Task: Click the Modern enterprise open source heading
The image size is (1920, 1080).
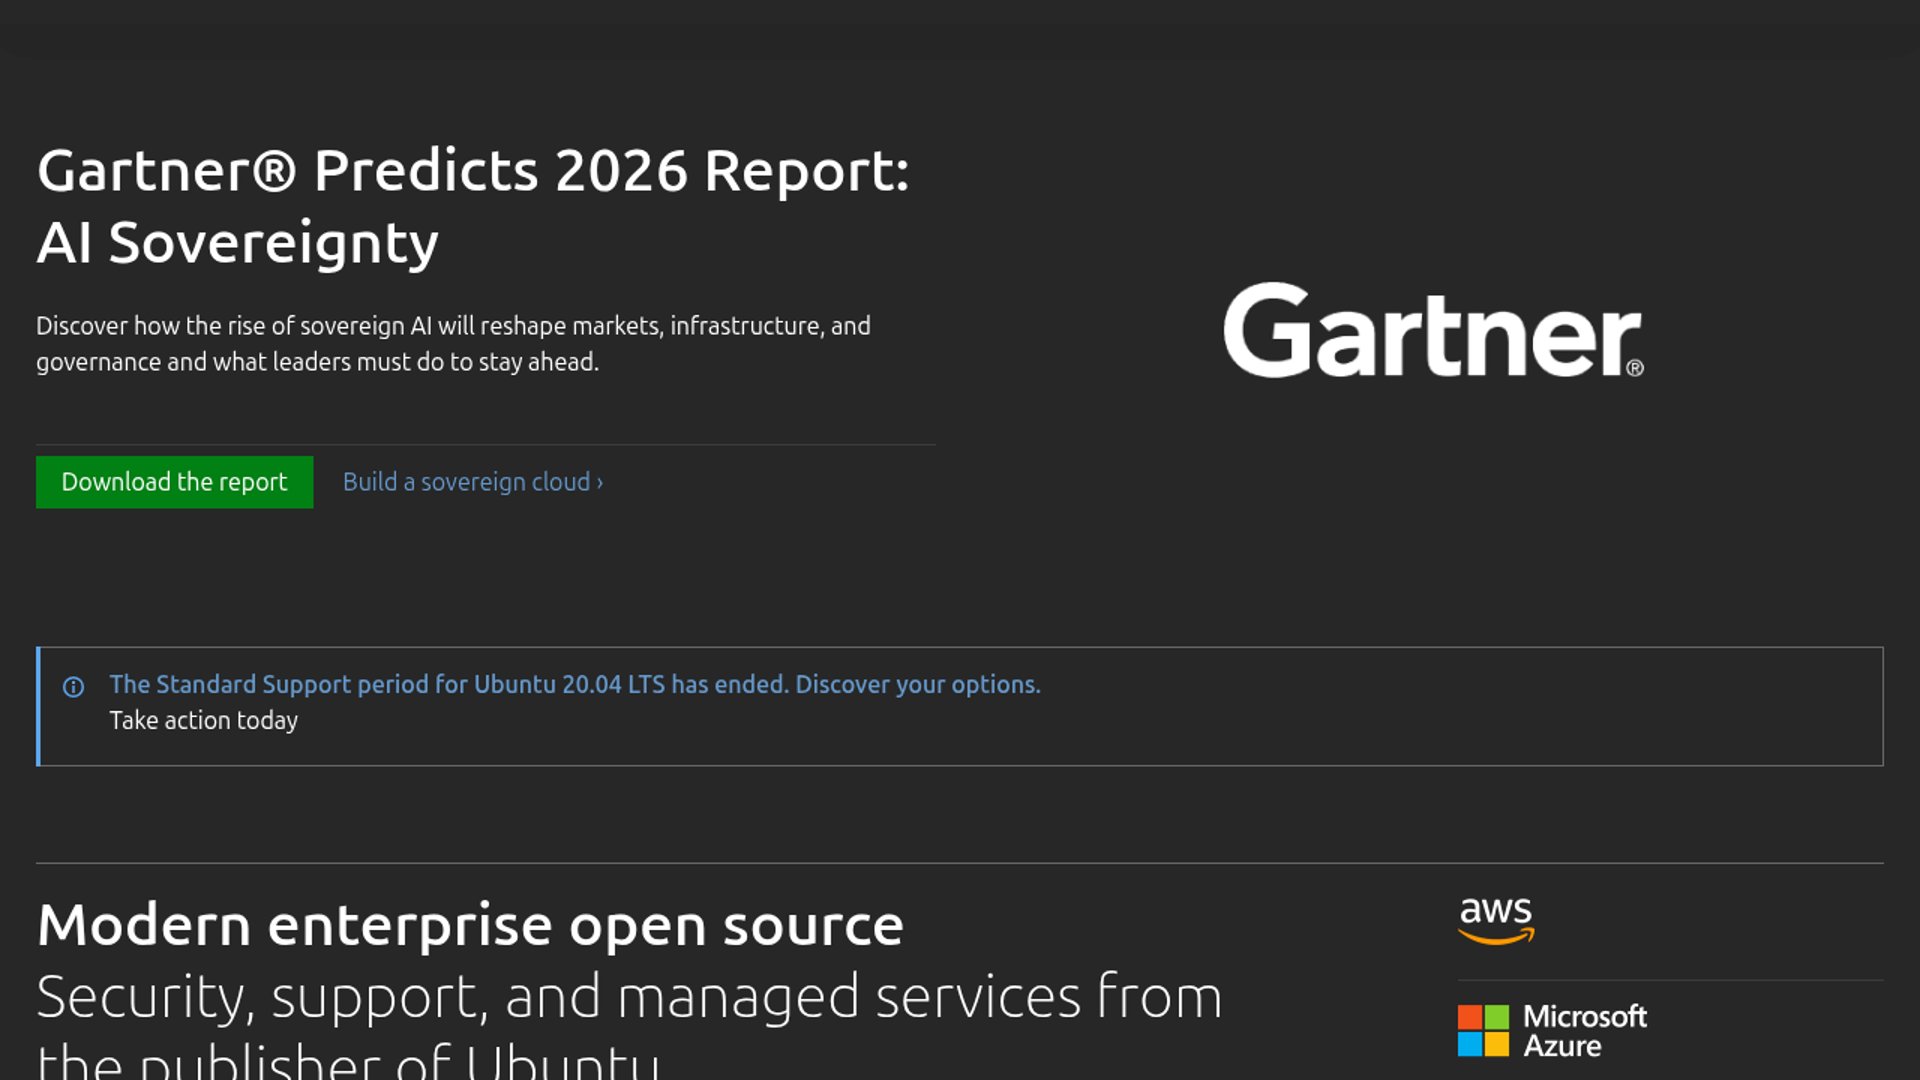Action: (x=470, y=925)
